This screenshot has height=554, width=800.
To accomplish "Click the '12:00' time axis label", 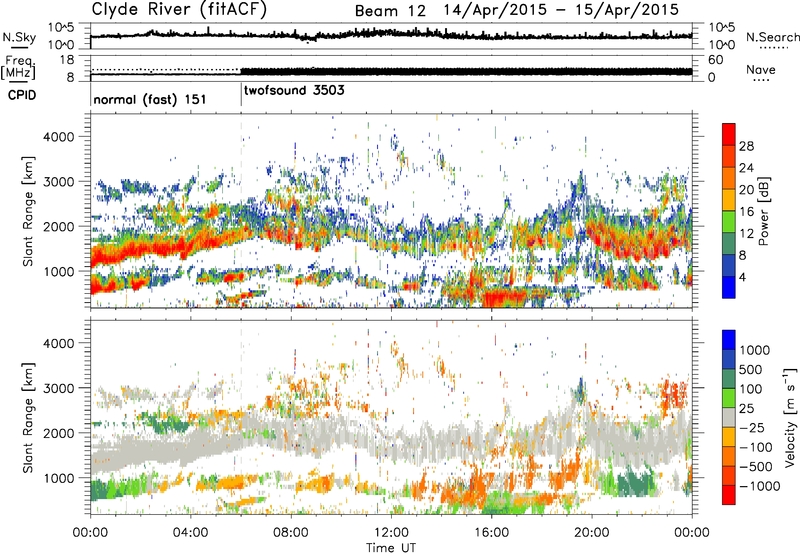I will (391, 533).
